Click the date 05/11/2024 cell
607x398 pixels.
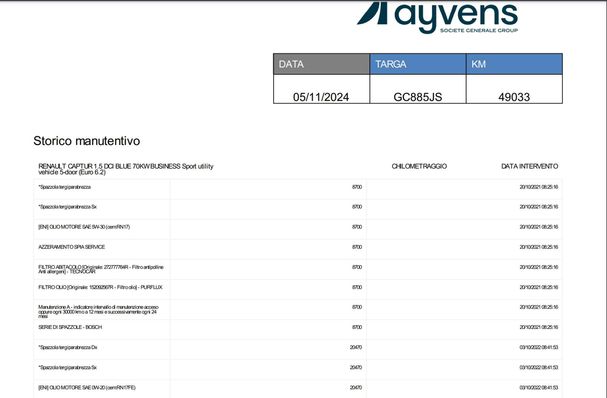click(321, 89)
